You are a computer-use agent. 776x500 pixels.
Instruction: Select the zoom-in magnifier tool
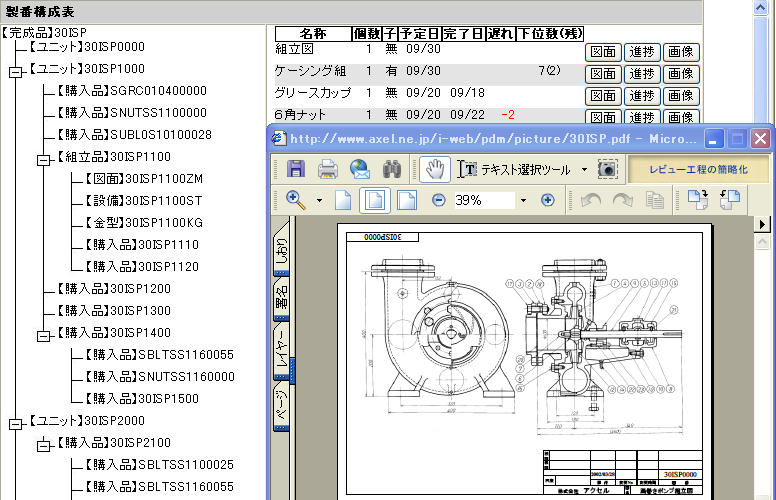point(295,200)
